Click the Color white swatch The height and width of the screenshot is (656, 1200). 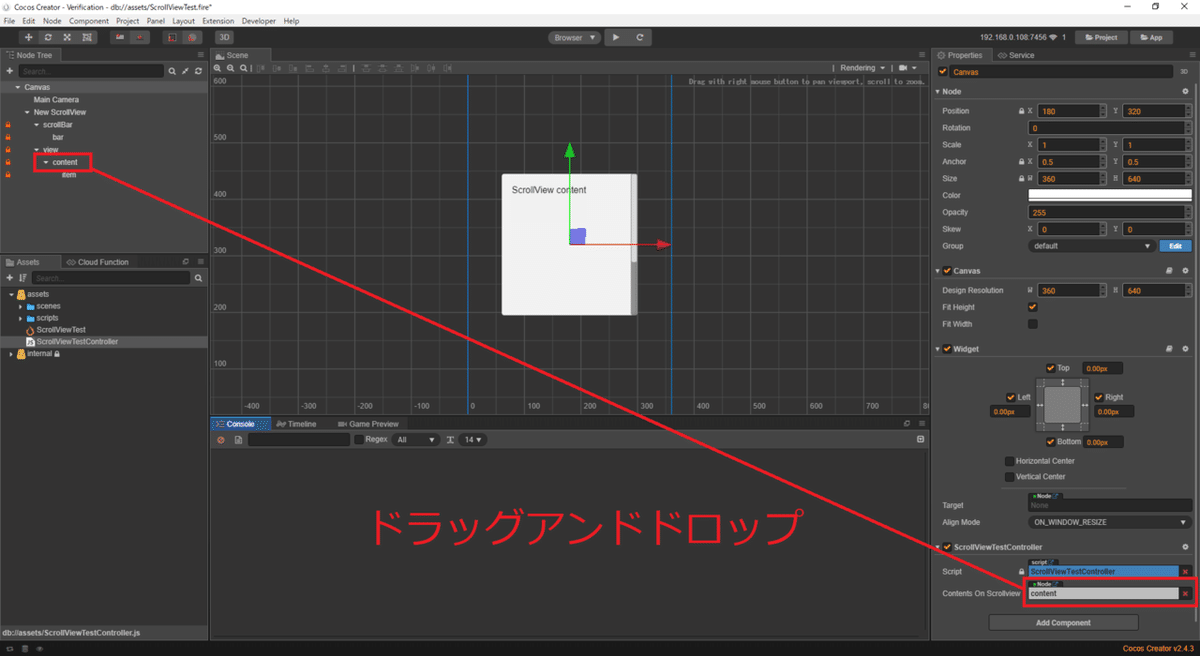[1110, 195]
